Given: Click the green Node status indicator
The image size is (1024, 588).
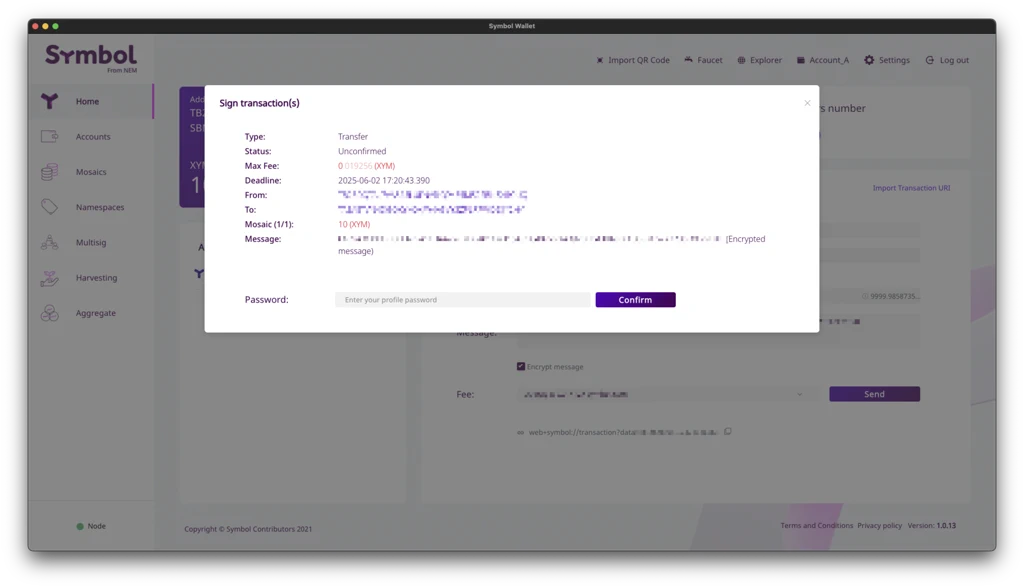Looking at the screenshot, I should tap(80, 526).
